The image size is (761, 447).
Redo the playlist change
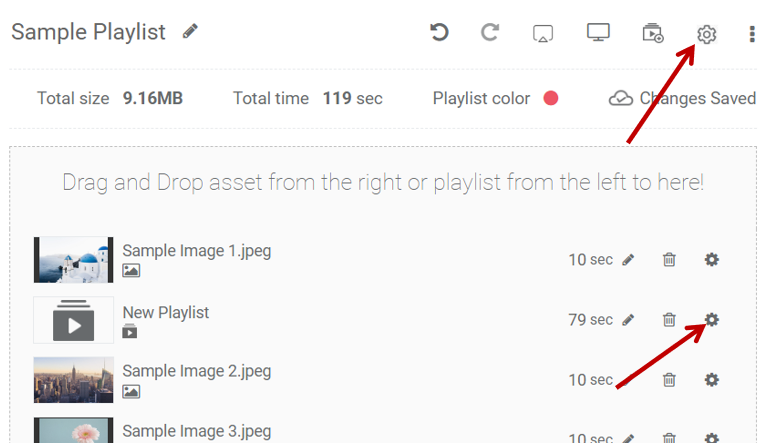[490, 33]
